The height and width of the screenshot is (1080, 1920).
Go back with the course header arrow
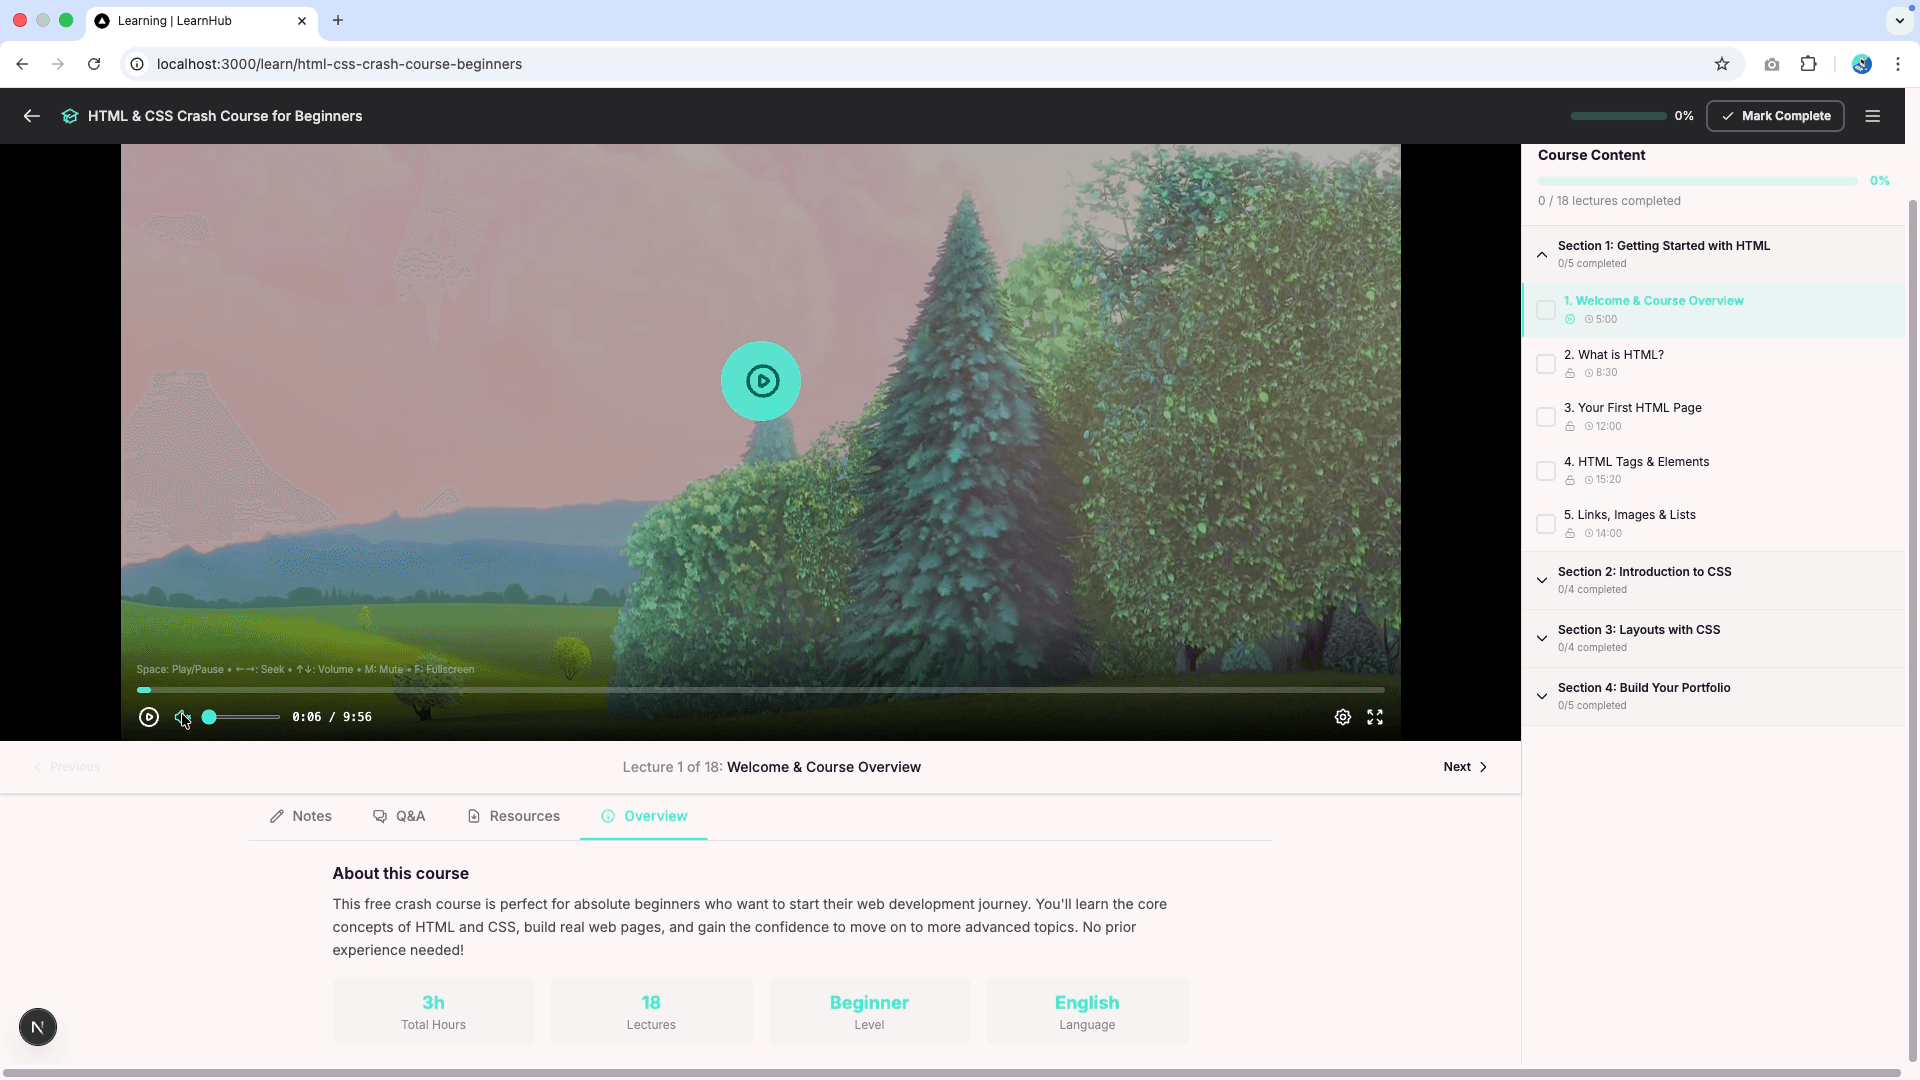[x=32, y=116]
